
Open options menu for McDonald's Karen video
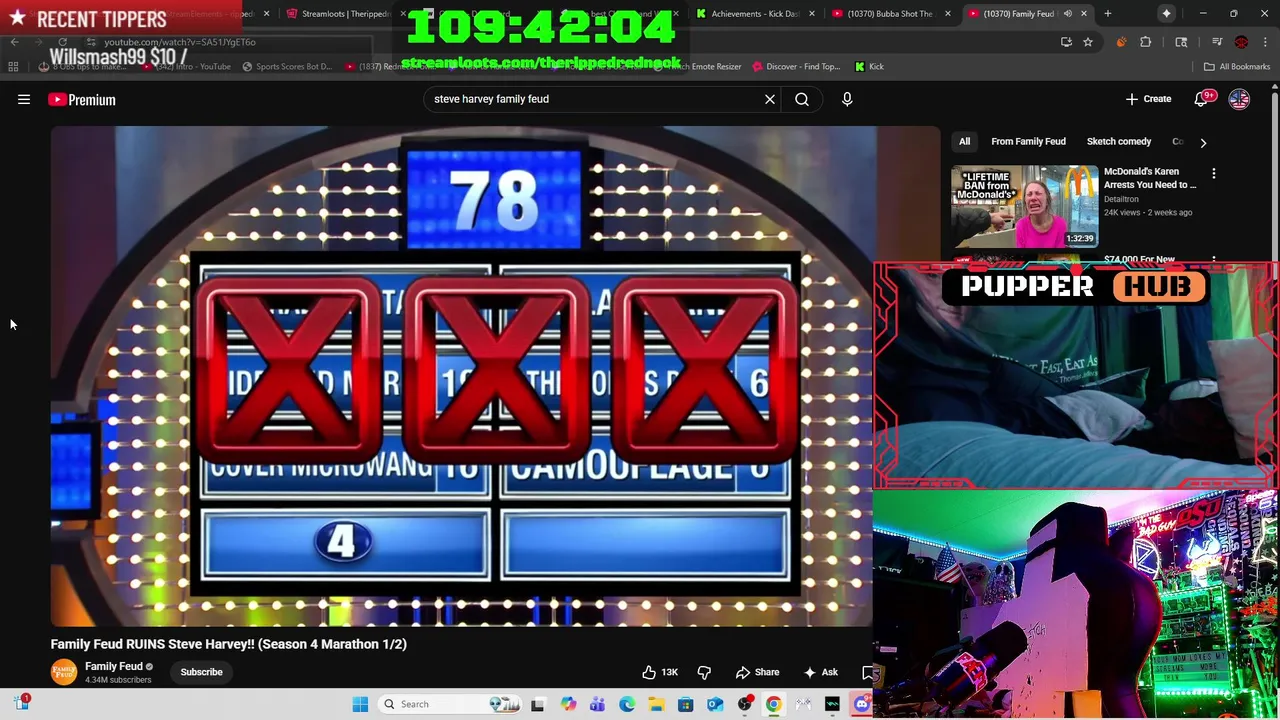(1214, 174)
